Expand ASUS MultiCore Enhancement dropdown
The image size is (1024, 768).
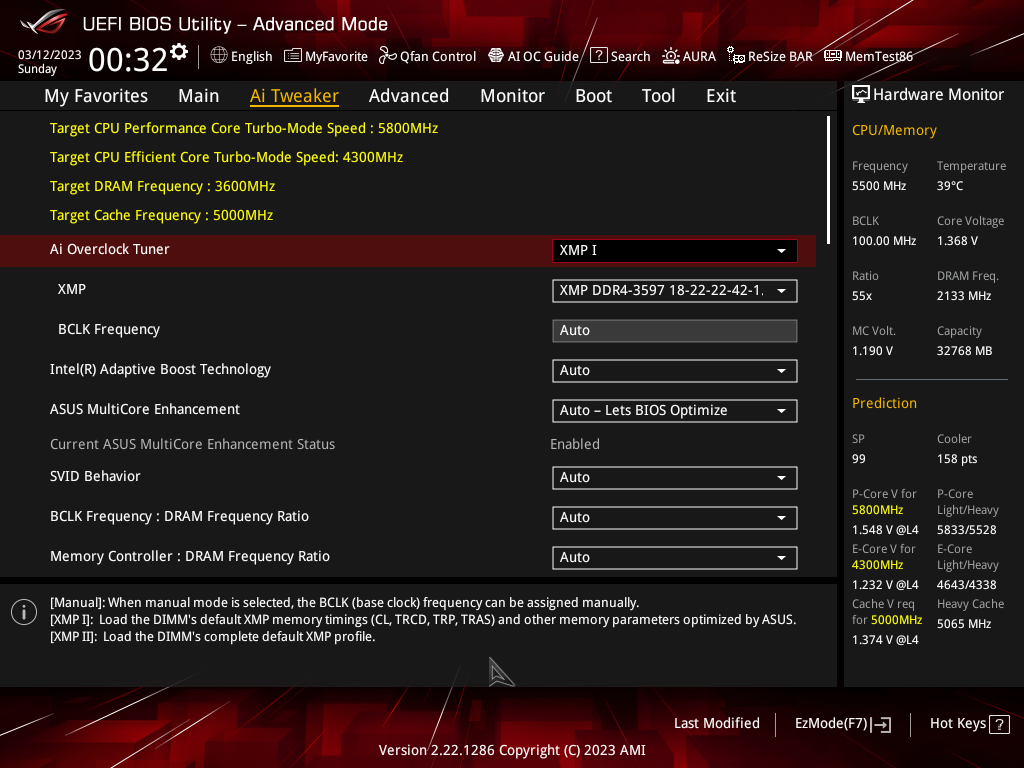coord(674,411)
